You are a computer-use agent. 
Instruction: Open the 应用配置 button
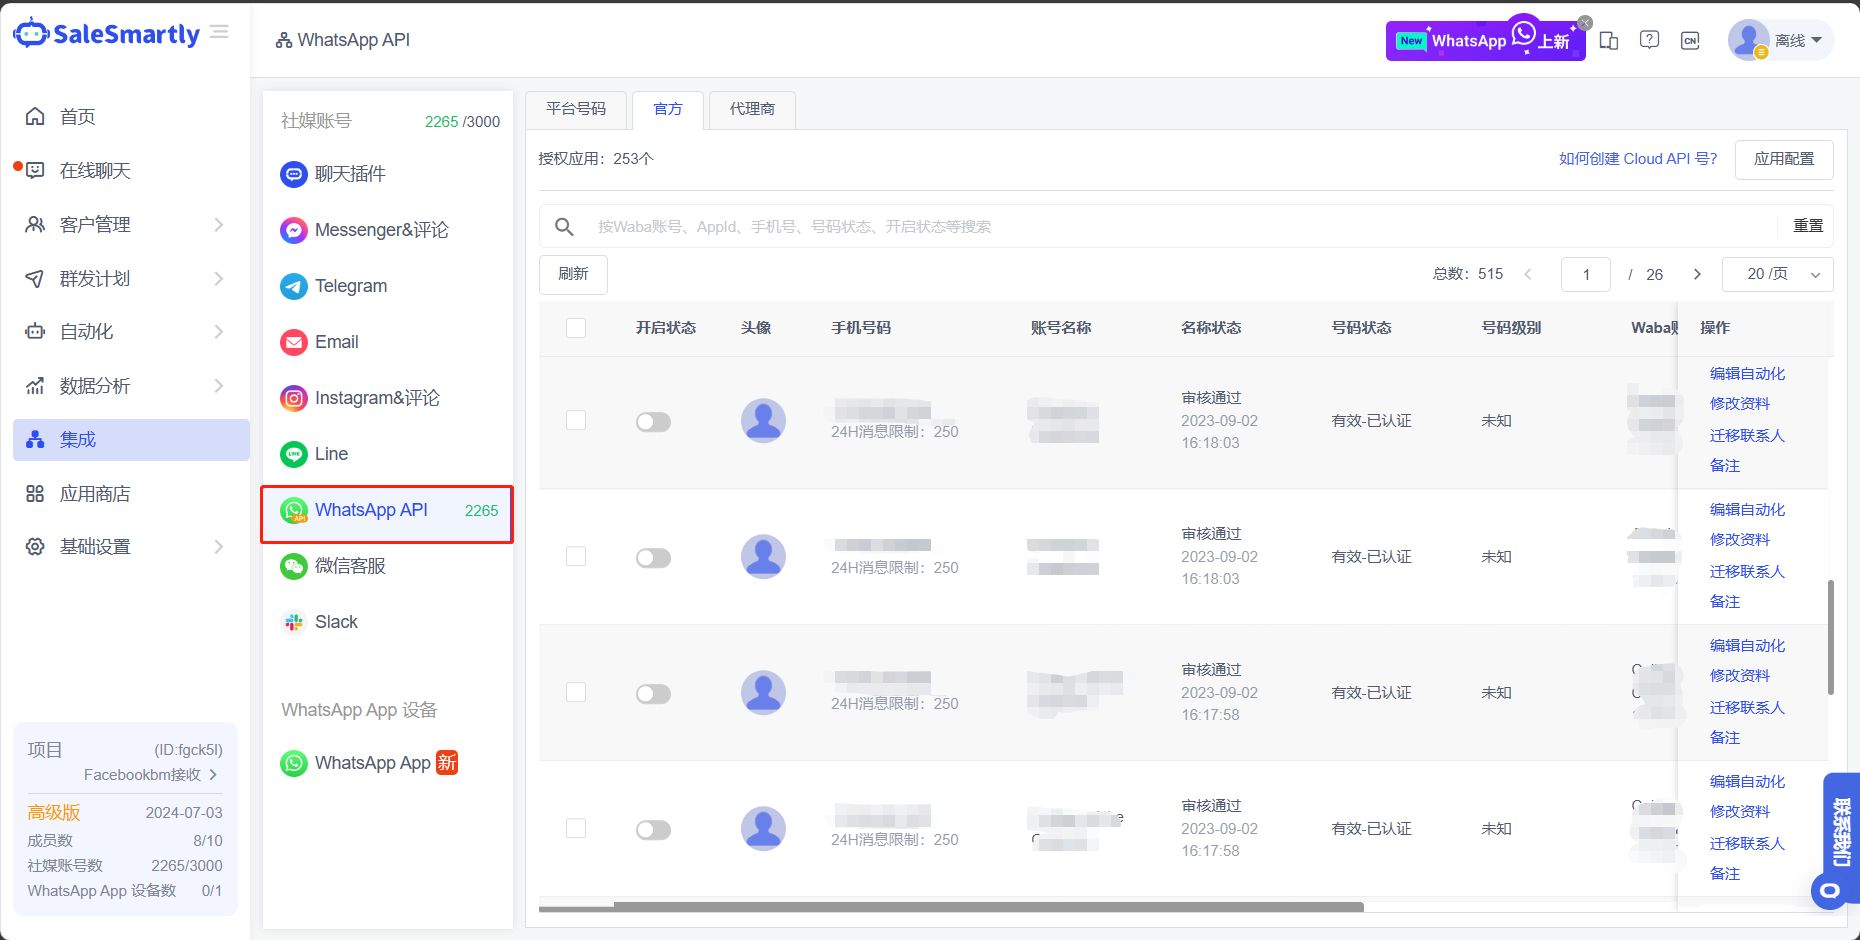click(1784, 159)
